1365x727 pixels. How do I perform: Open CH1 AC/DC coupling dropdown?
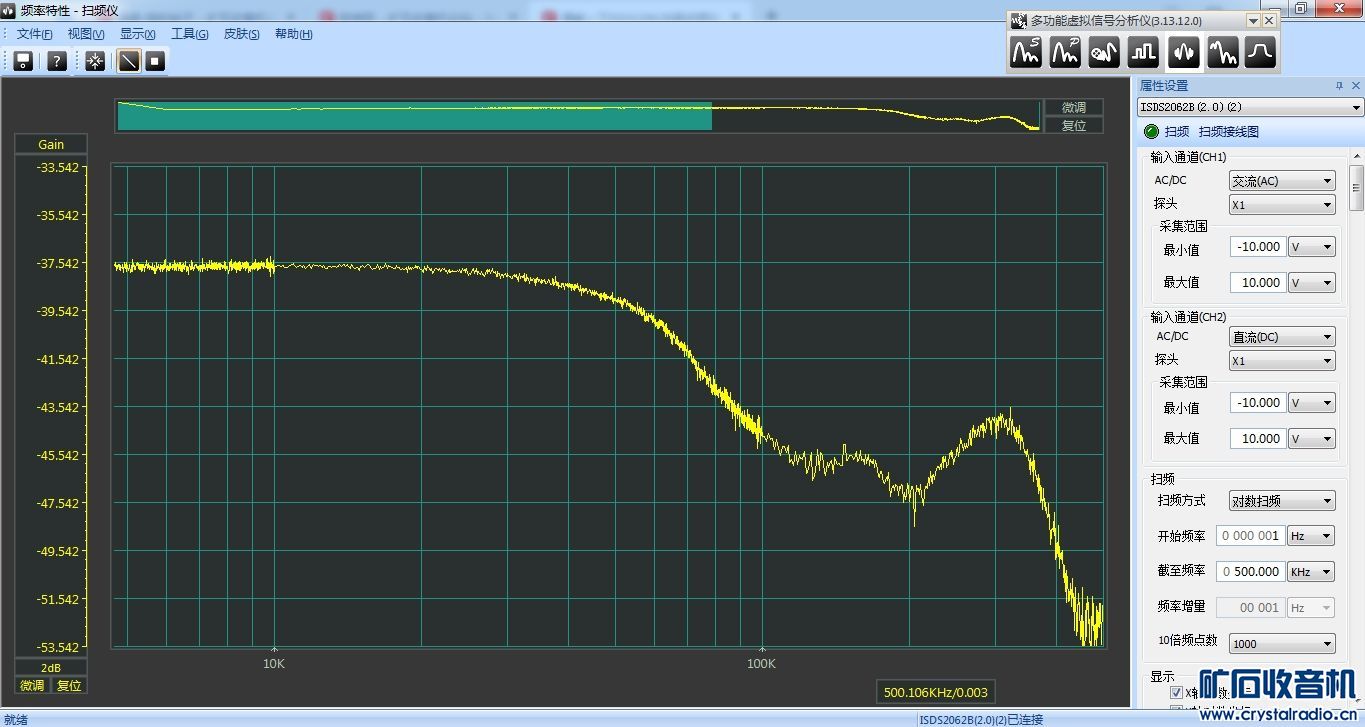(1282, 181)
